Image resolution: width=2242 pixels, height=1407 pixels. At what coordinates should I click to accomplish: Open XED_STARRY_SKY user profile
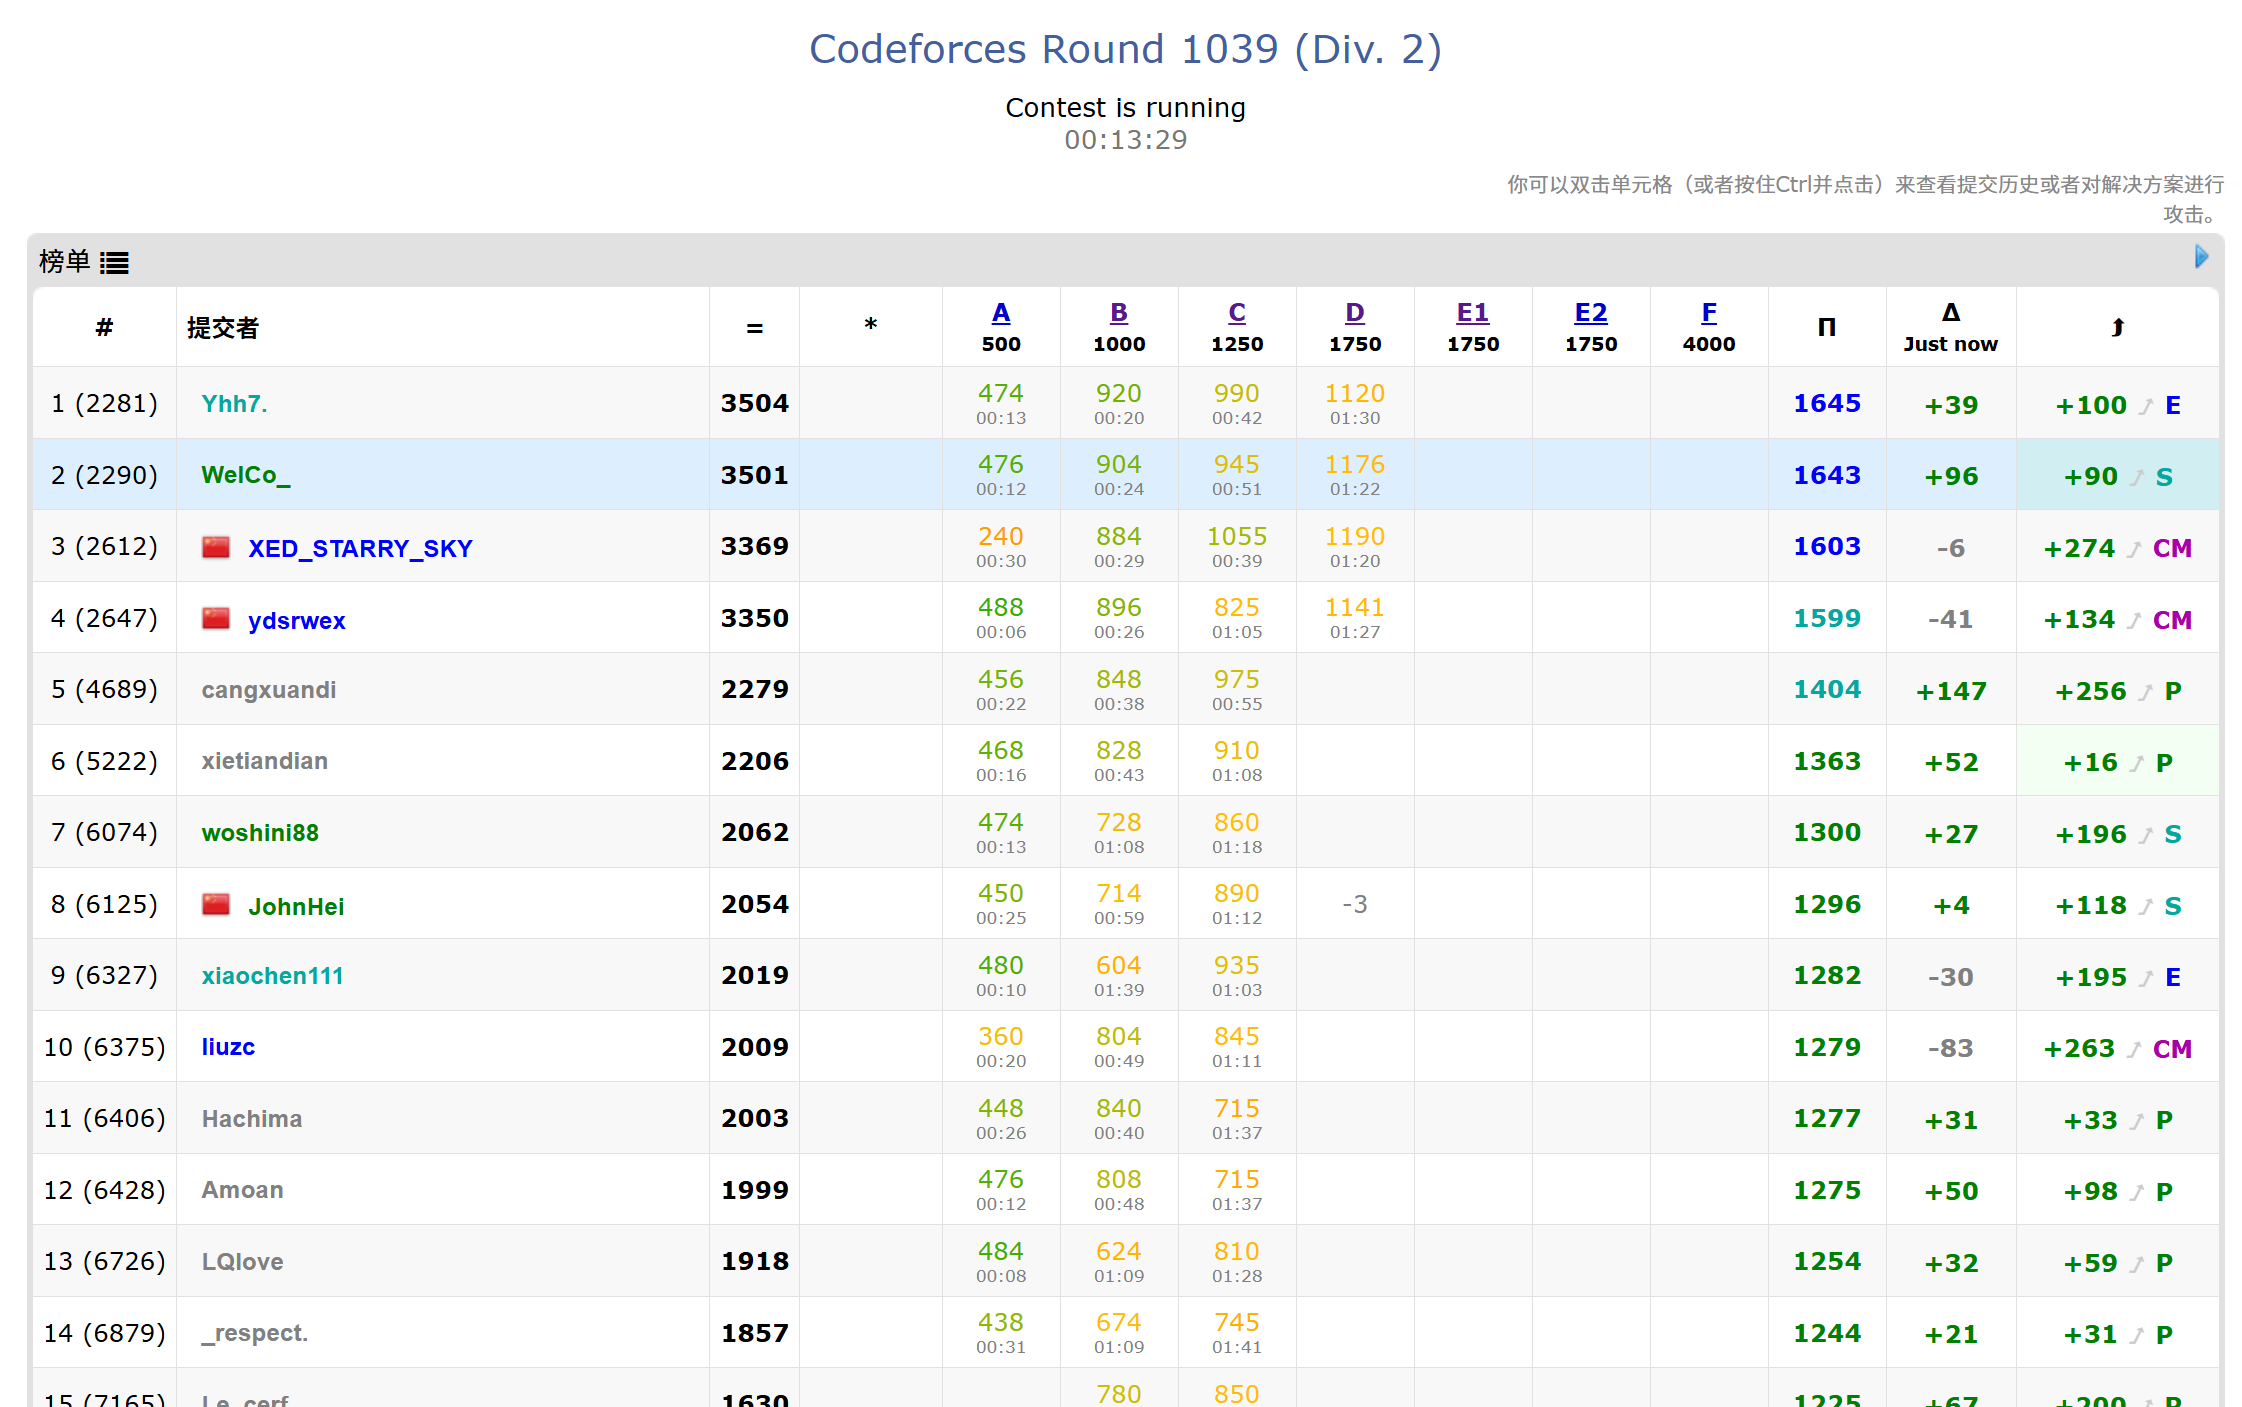tap(360, 548)
